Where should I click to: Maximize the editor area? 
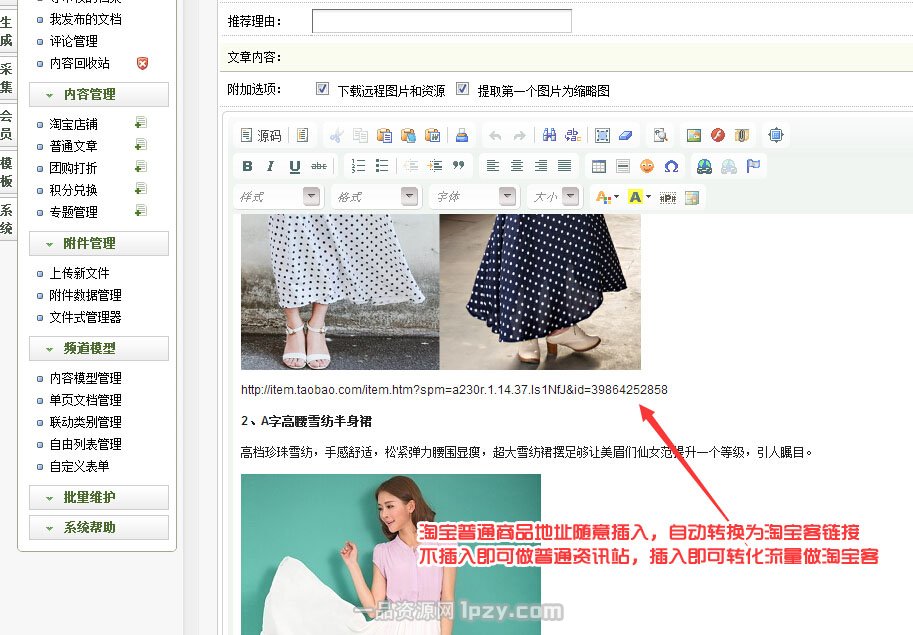776,136
